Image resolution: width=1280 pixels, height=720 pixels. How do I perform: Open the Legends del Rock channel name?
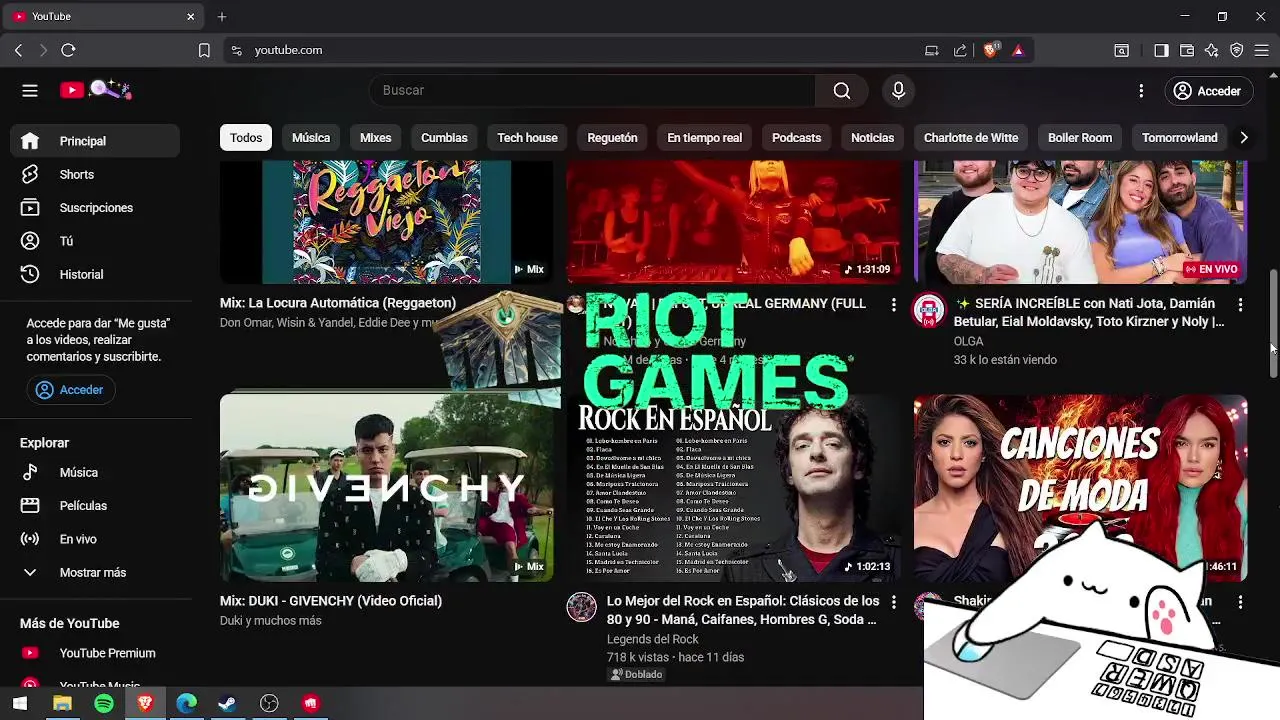coord(652,639)
